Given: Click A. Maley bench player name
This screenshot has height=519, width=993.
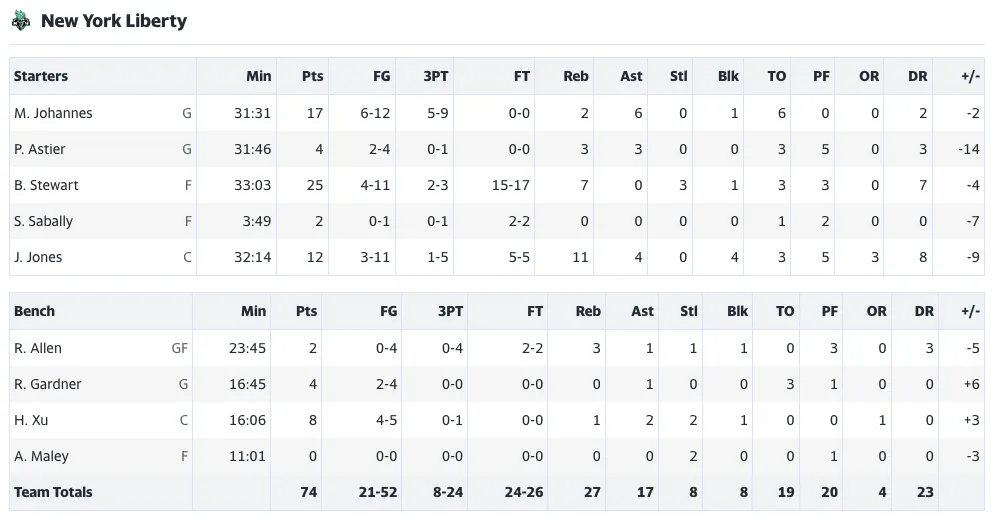Looking at the screenshot, I should (x=41, y=456).
